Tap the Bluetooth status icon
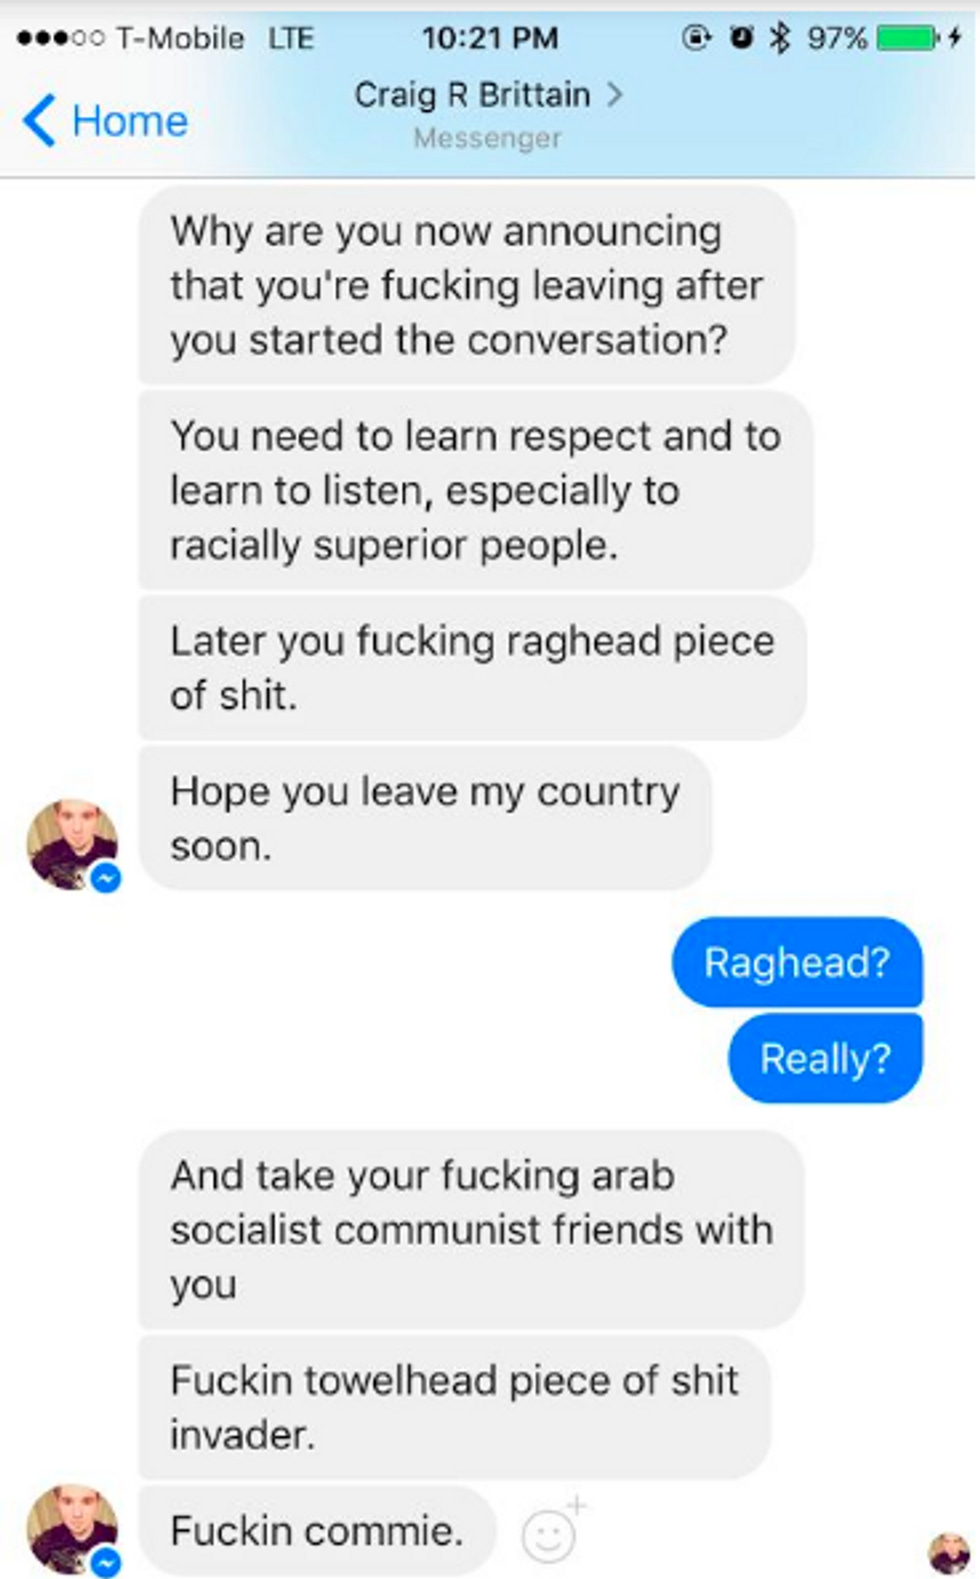The width and height of the screenshot is (980, 1579). tap(779, 38)
